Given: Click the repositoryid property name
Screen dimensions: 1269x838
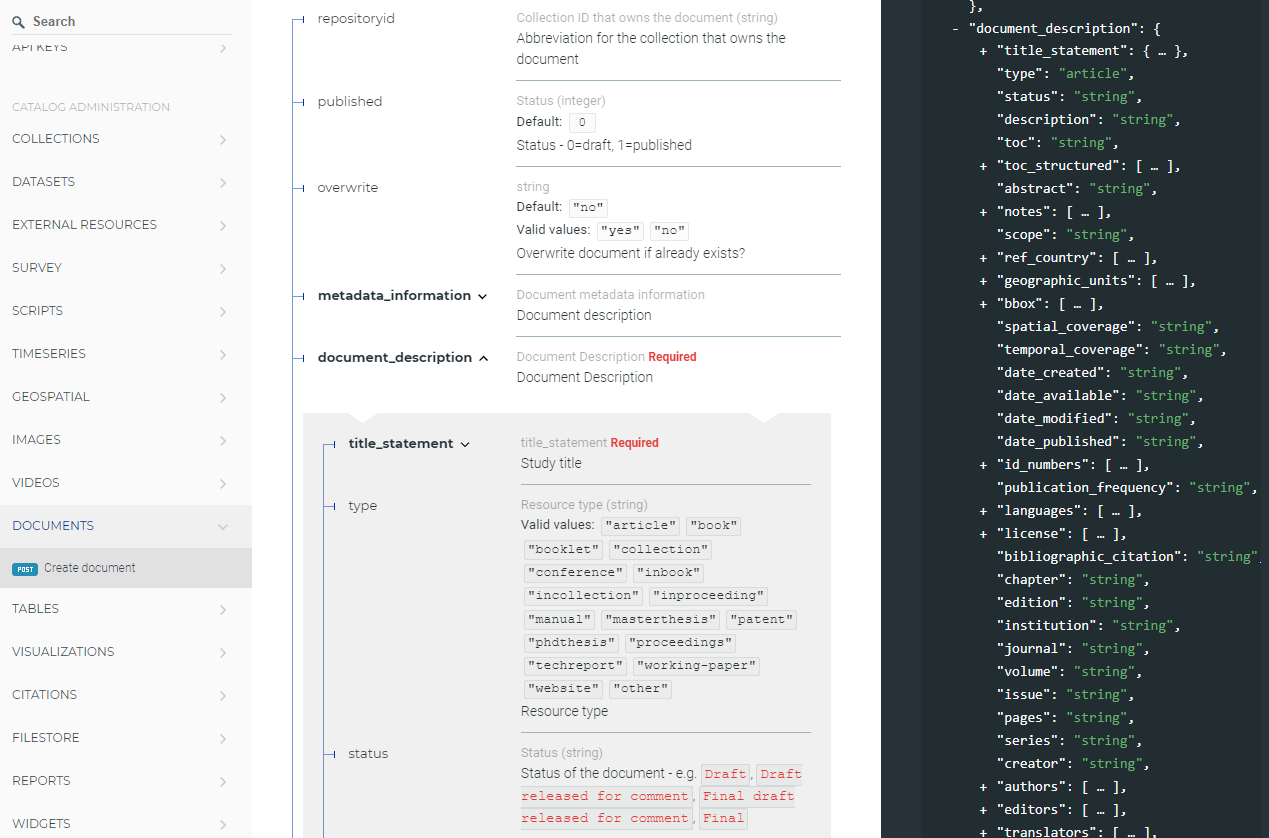Looking at the screenshot, I should (x=356, y=19).
